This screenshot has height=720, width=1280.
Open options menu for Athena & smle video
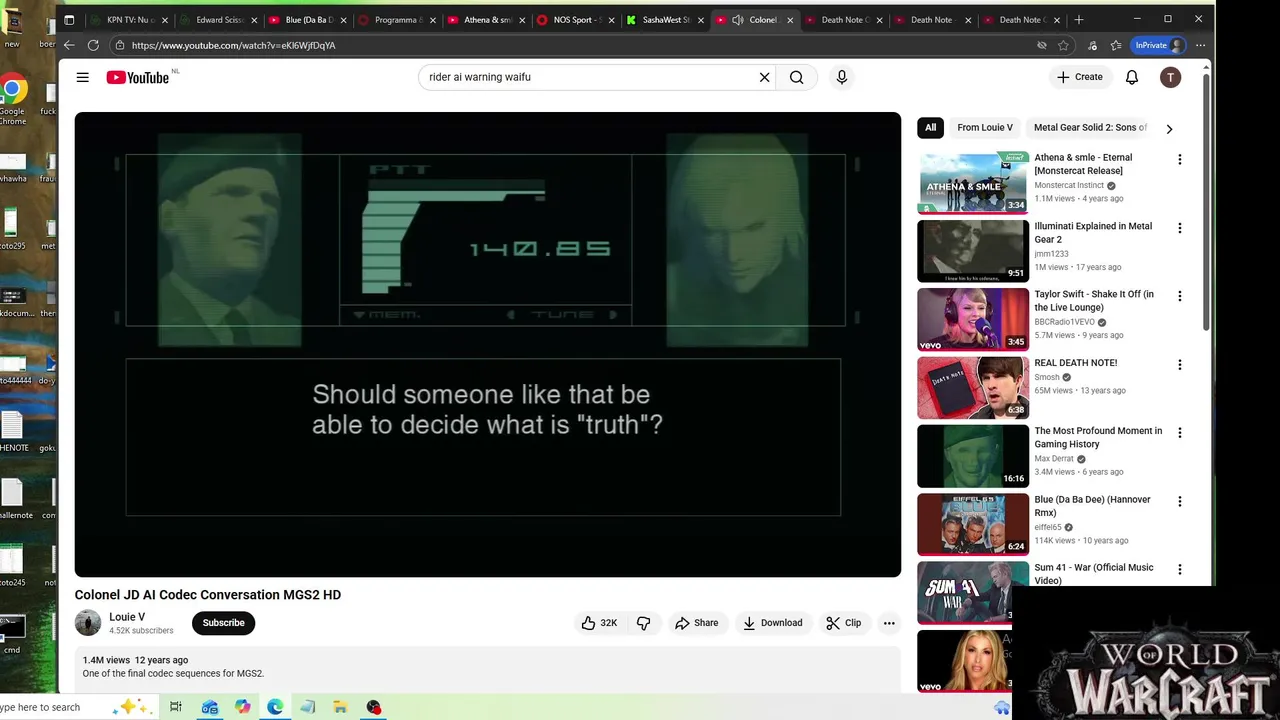click(x=1180, y=159)
